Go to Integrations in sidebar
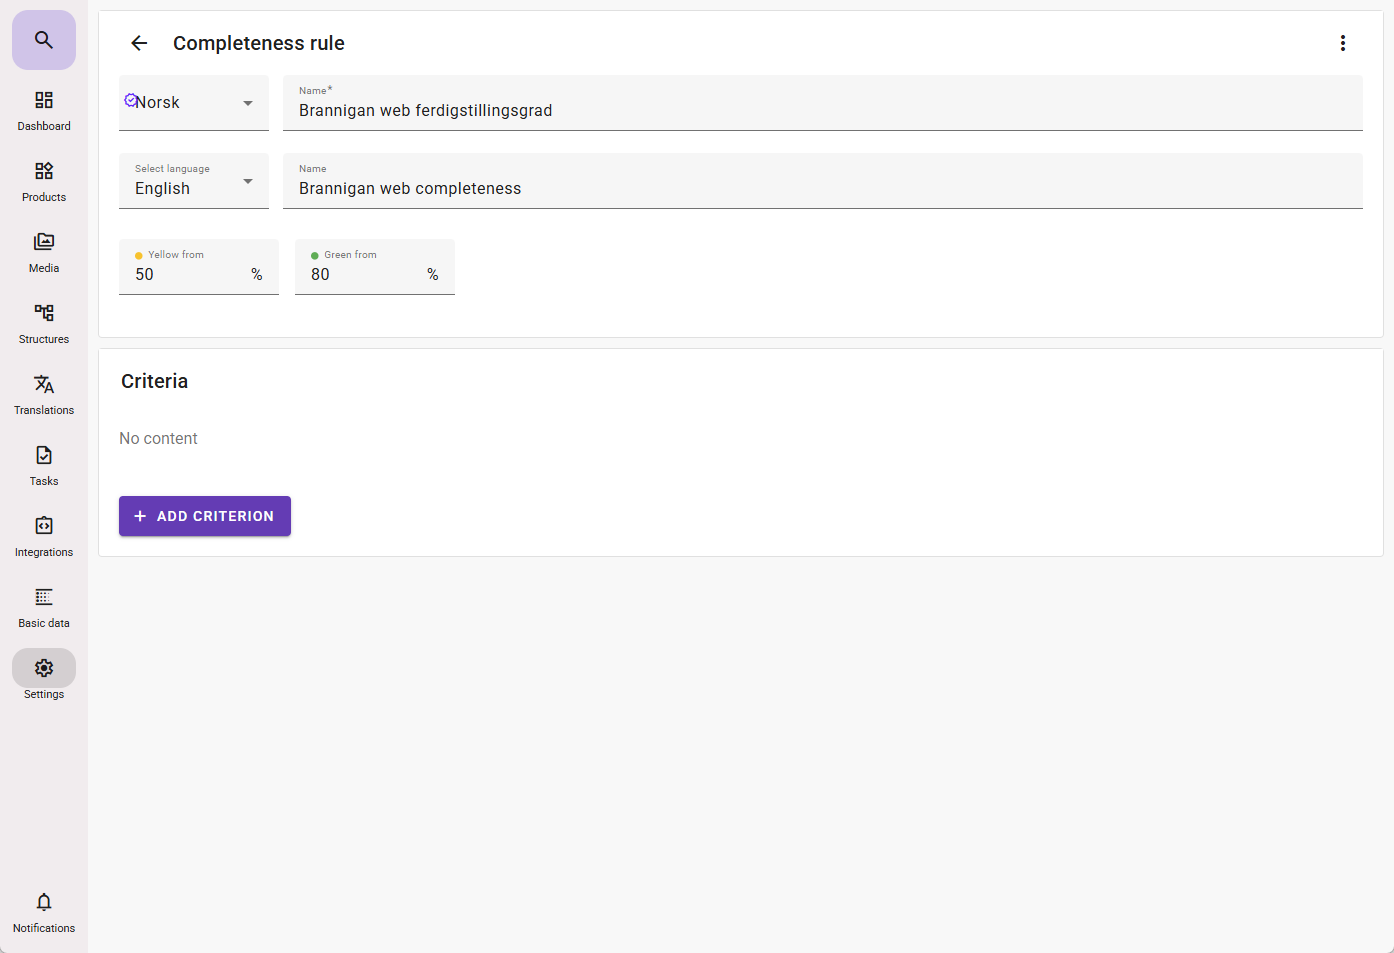 point(44,536)
